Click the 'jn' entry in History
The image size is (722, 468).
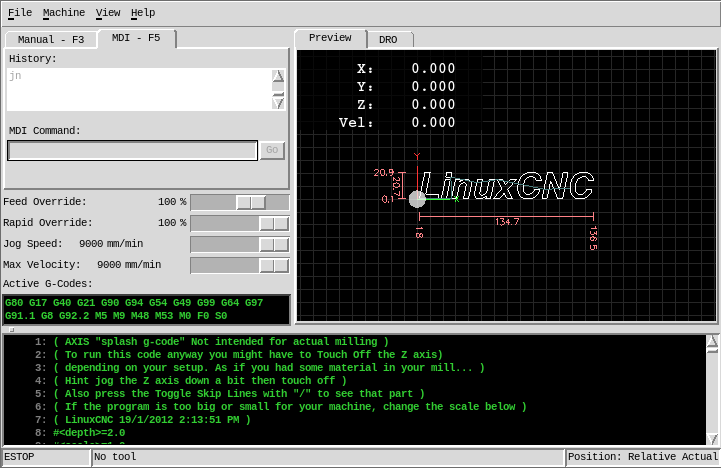coord(15,76)
